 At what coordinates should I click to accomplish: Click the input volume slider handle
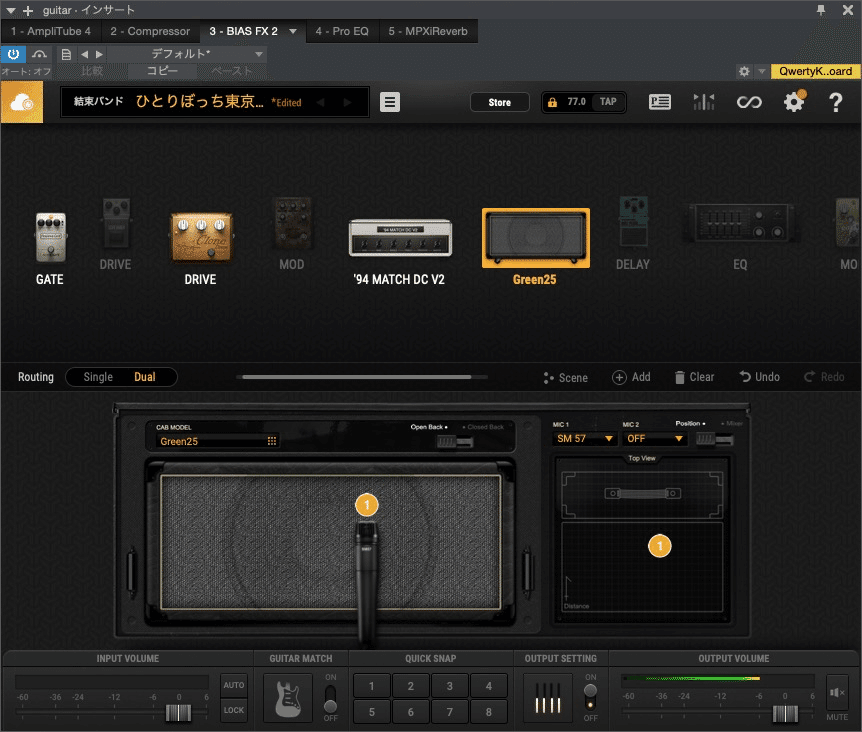pyautogui.click(x=179, y=713)
